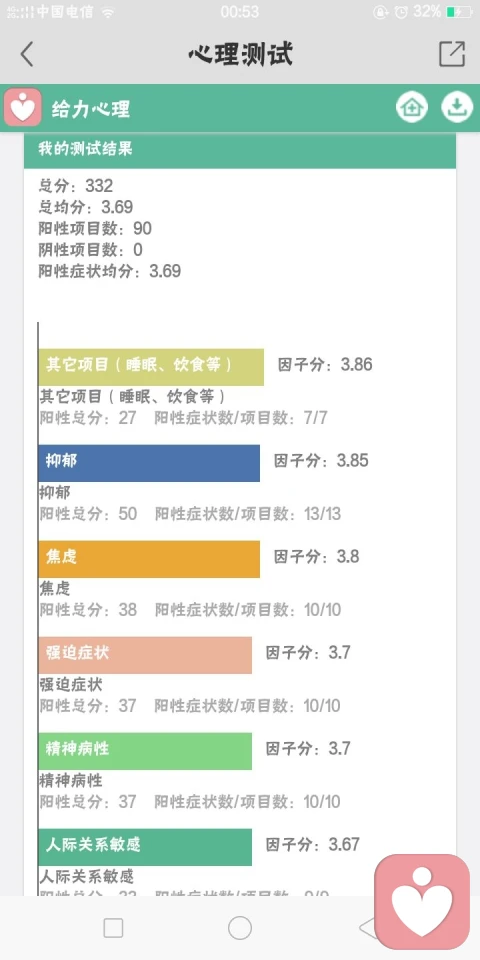The height and width of the screenshot is (960, 480).
Task: Click the home icon in green bar
Action: 412,107
